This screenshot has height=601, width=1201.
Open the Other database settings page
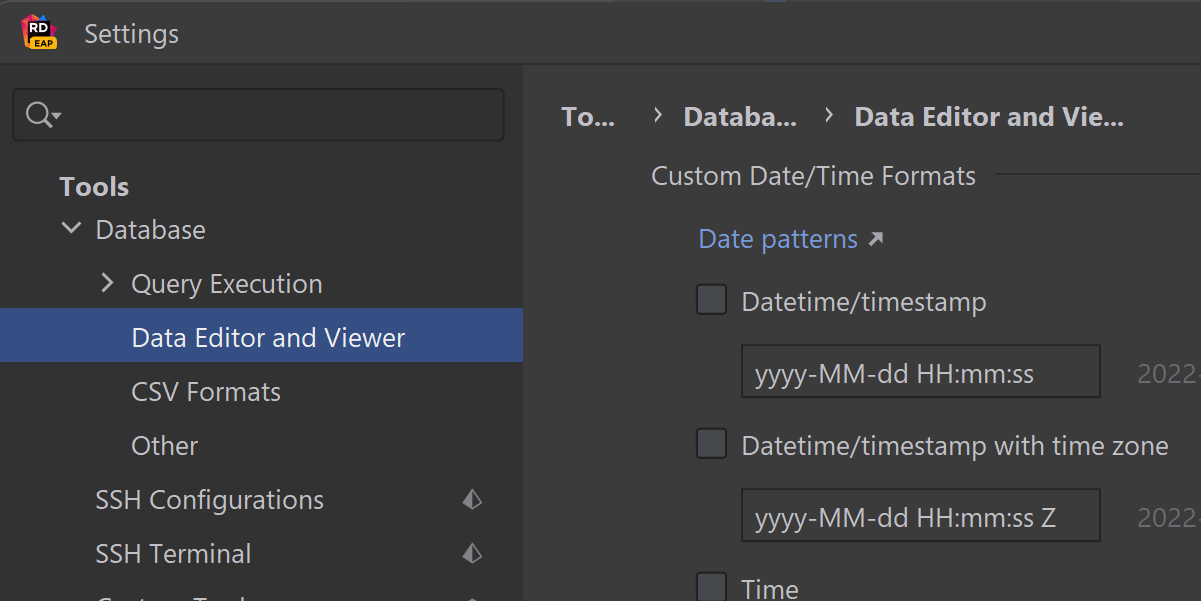tap(165, 446)
